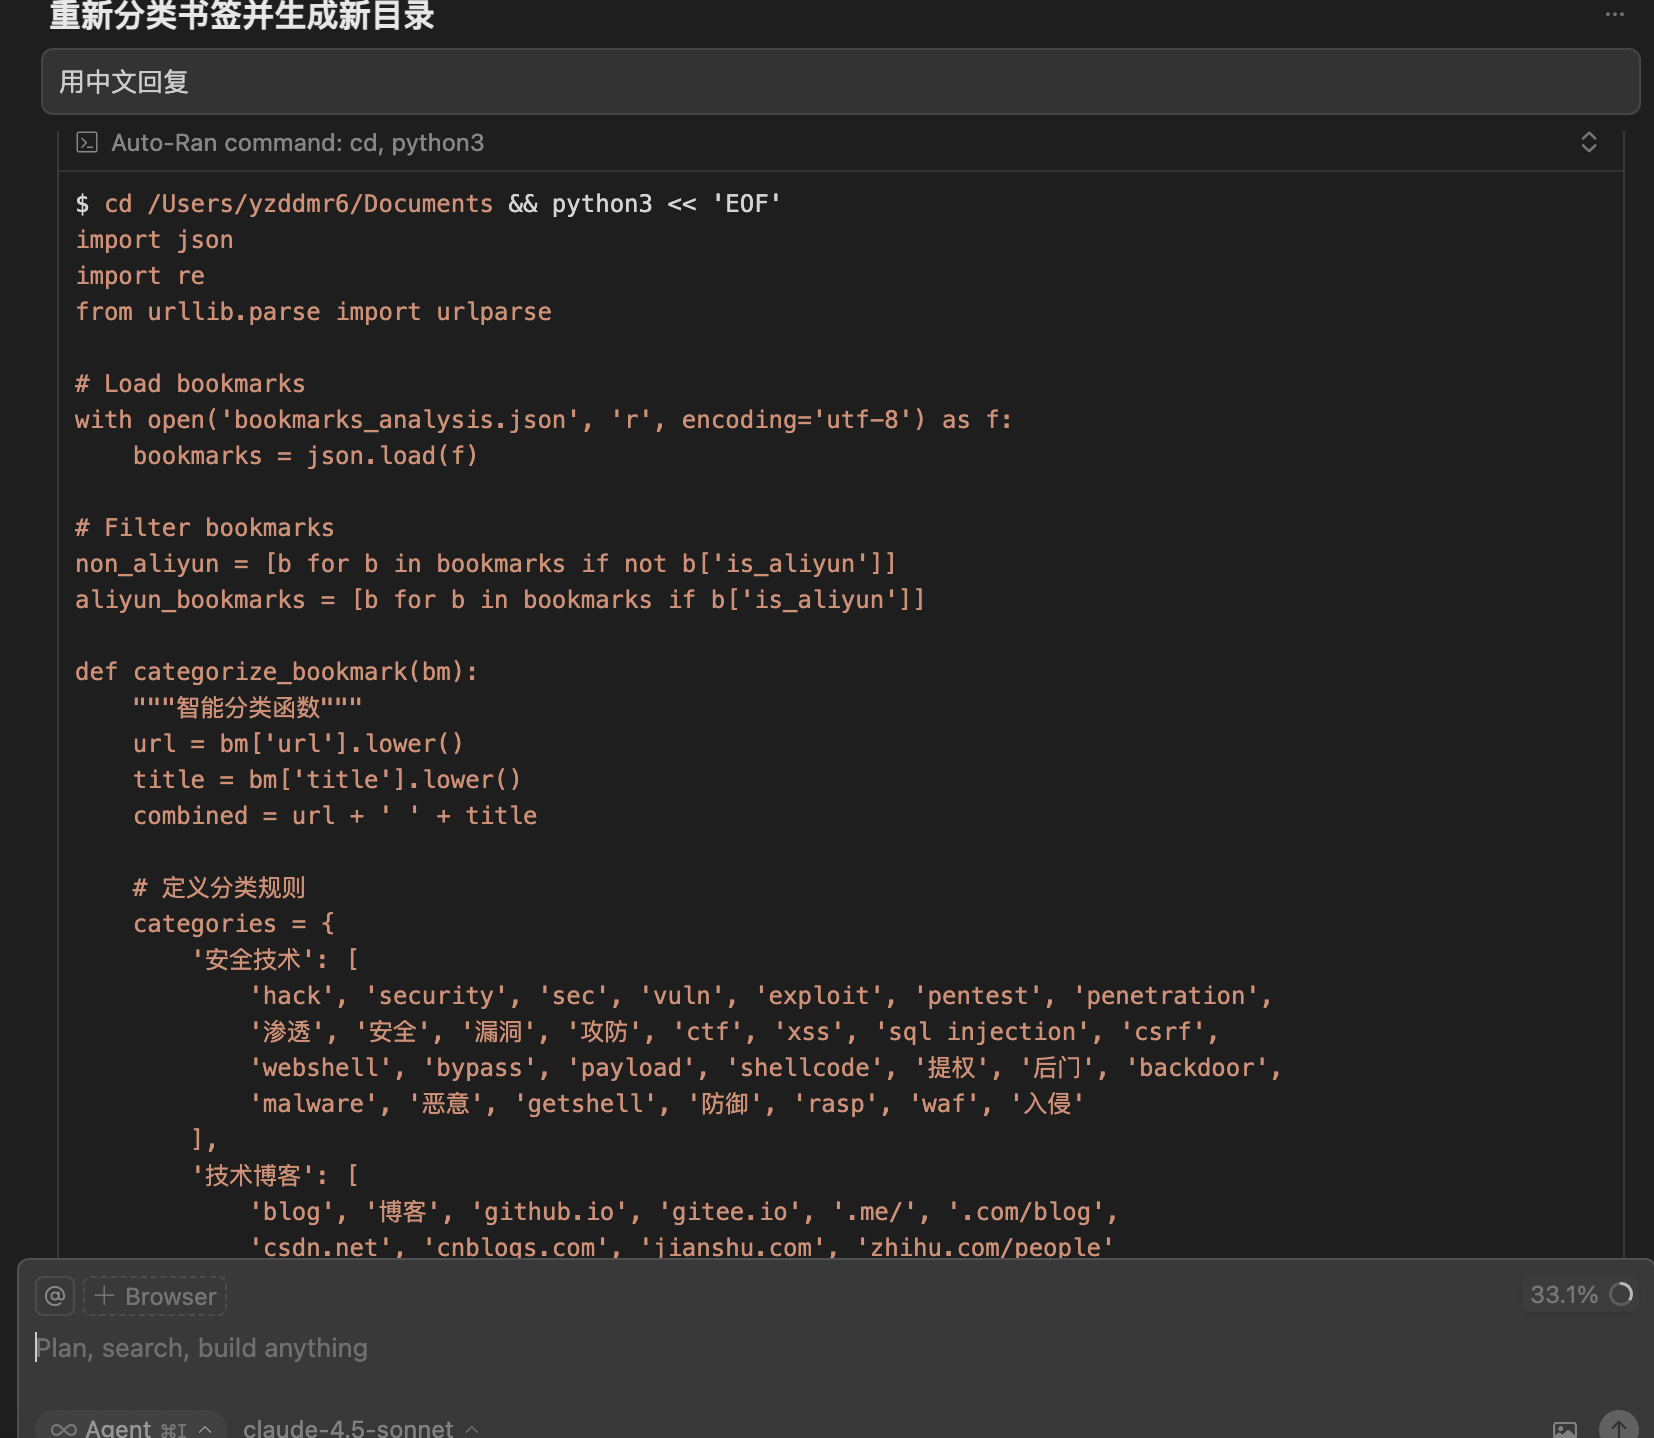The image size is (1654, 1438).
Task: Click the 用中文回复 message box
Action: pos(840,82)
